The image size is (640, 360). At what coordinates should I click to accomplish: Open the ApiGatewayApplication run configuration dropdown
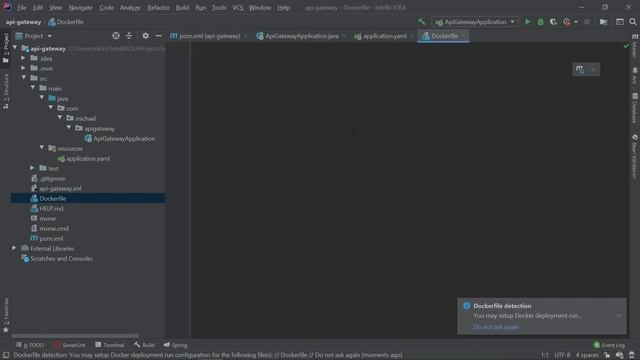(475, 22)
